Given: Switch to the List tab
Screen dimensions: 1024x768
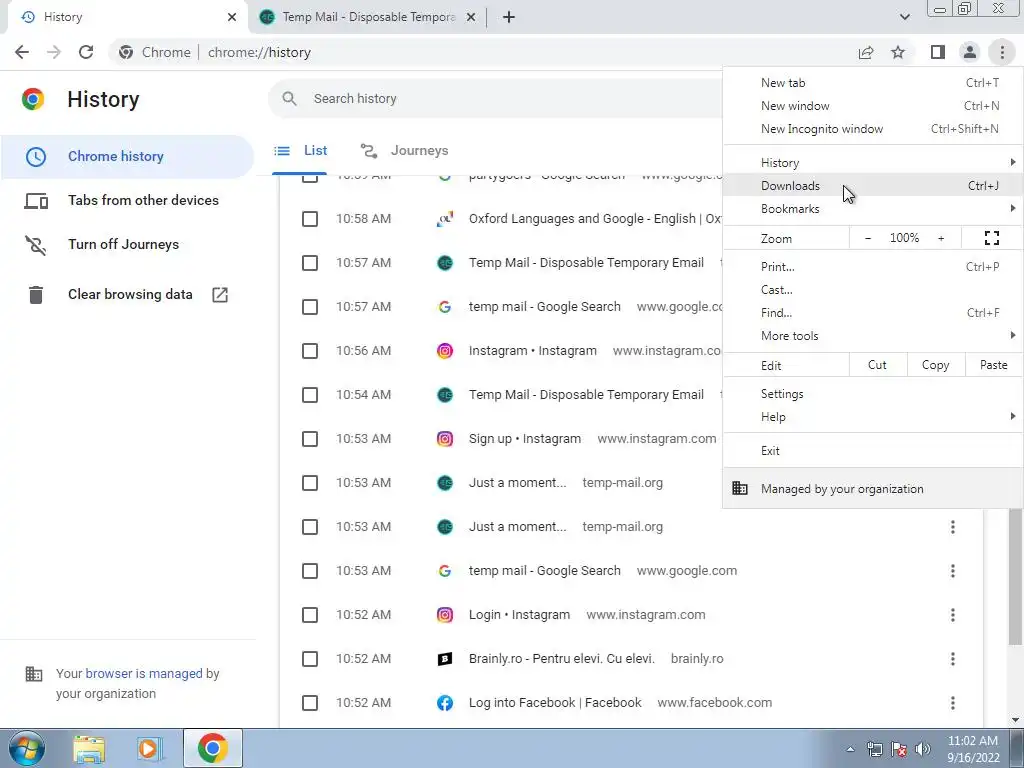Looking at the screenshot, I should pyautogui.click(x=300, y=151).
